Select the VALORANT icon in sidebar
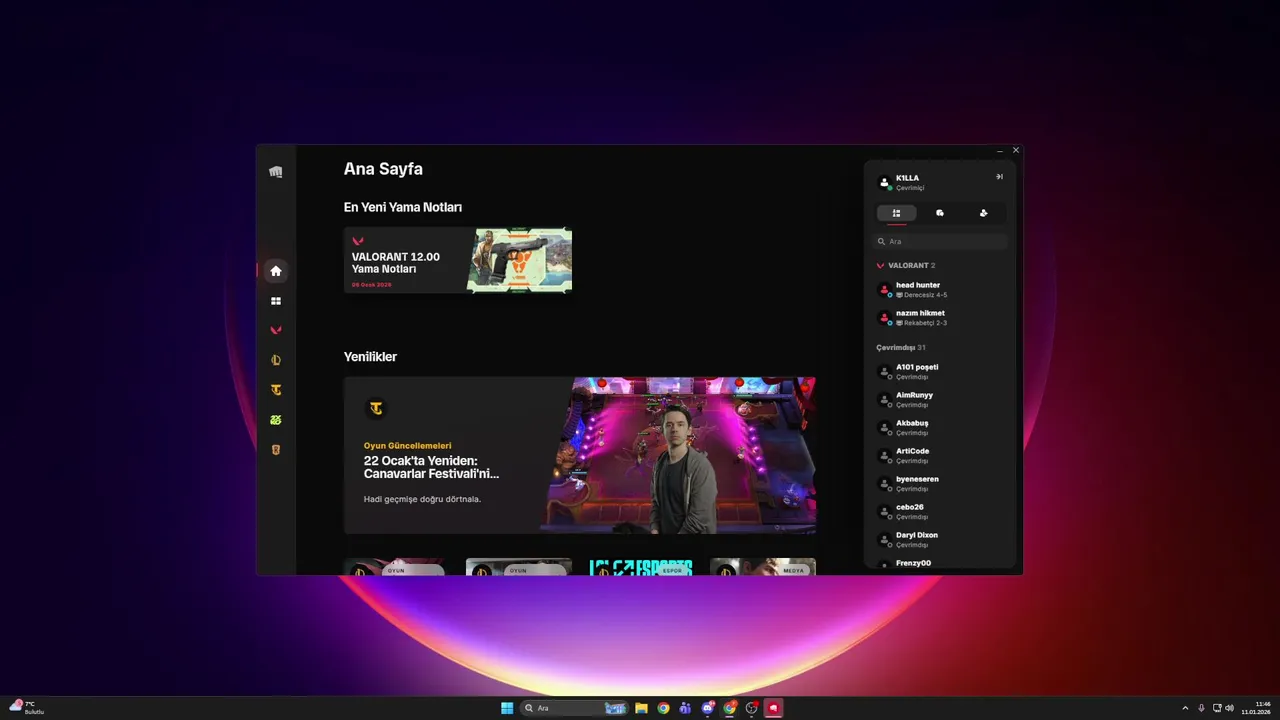 [276, 330]
